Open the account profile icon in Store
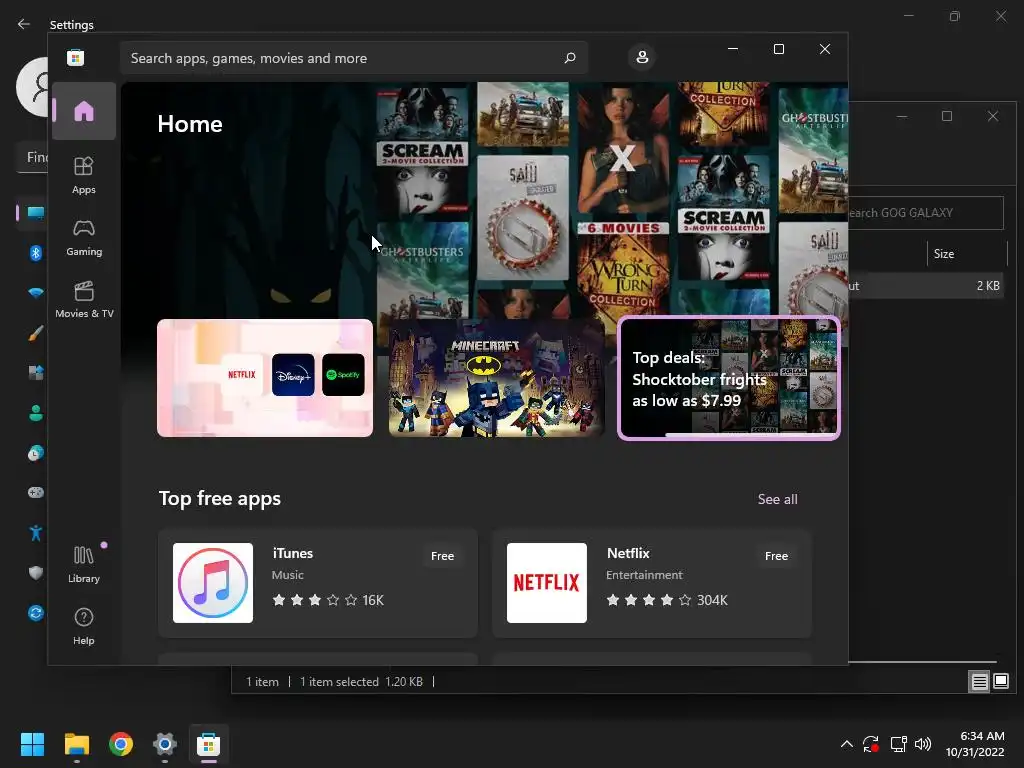Viewport: 1024px width, 768px height. coord(642,57)
